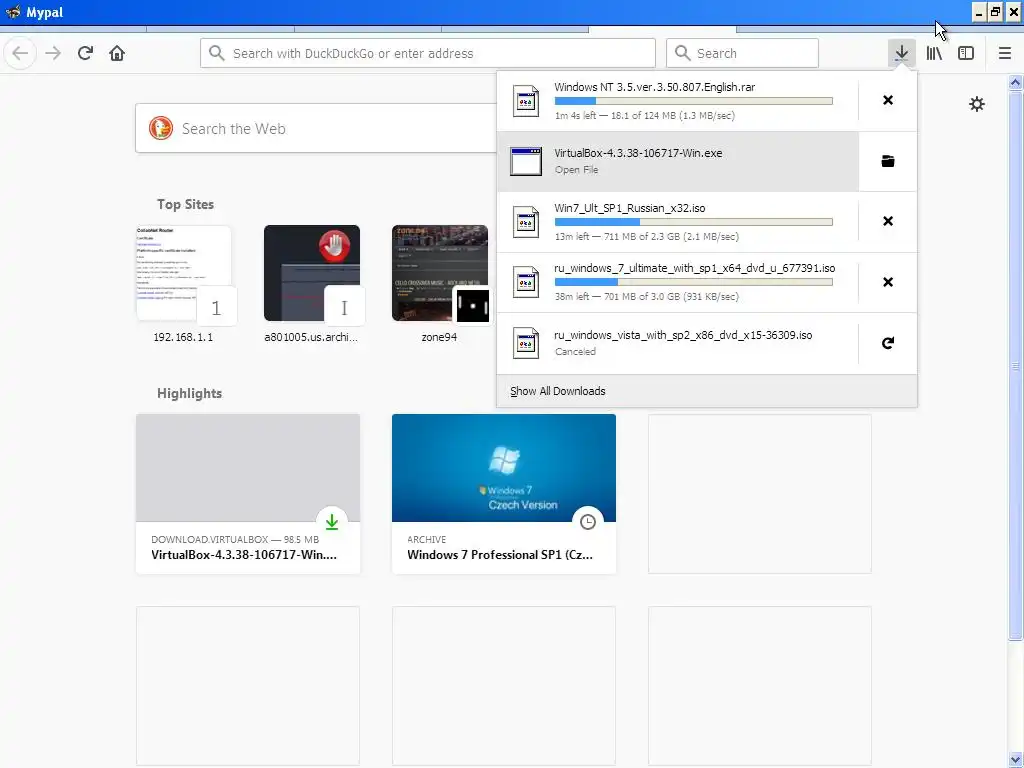Click the magnifier in the Search box
The image size is (1024, 768).
(x=682, y=53)
